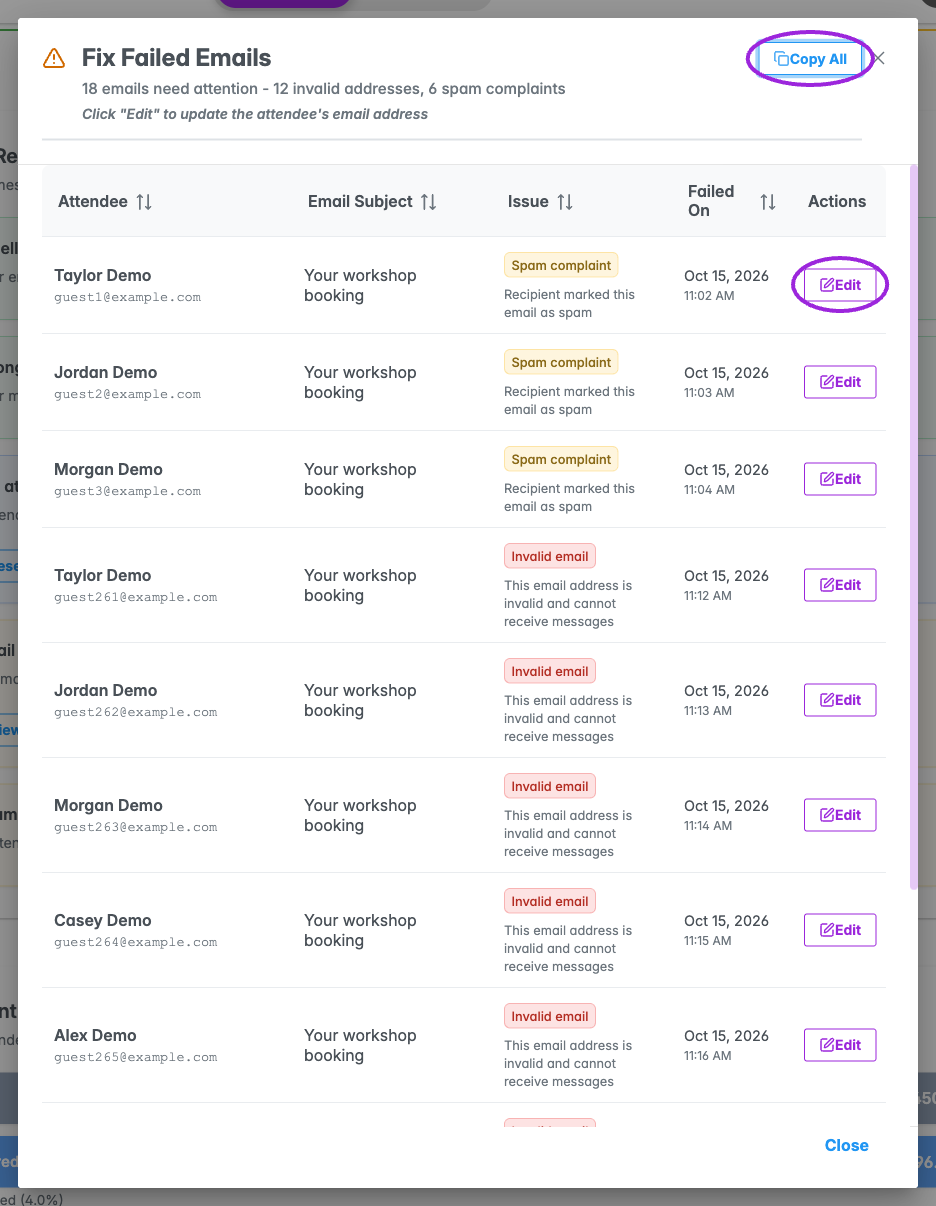Sort by the Email Subject column
This screenshot has height=1206, width=936.
click(x=429, y=202)
